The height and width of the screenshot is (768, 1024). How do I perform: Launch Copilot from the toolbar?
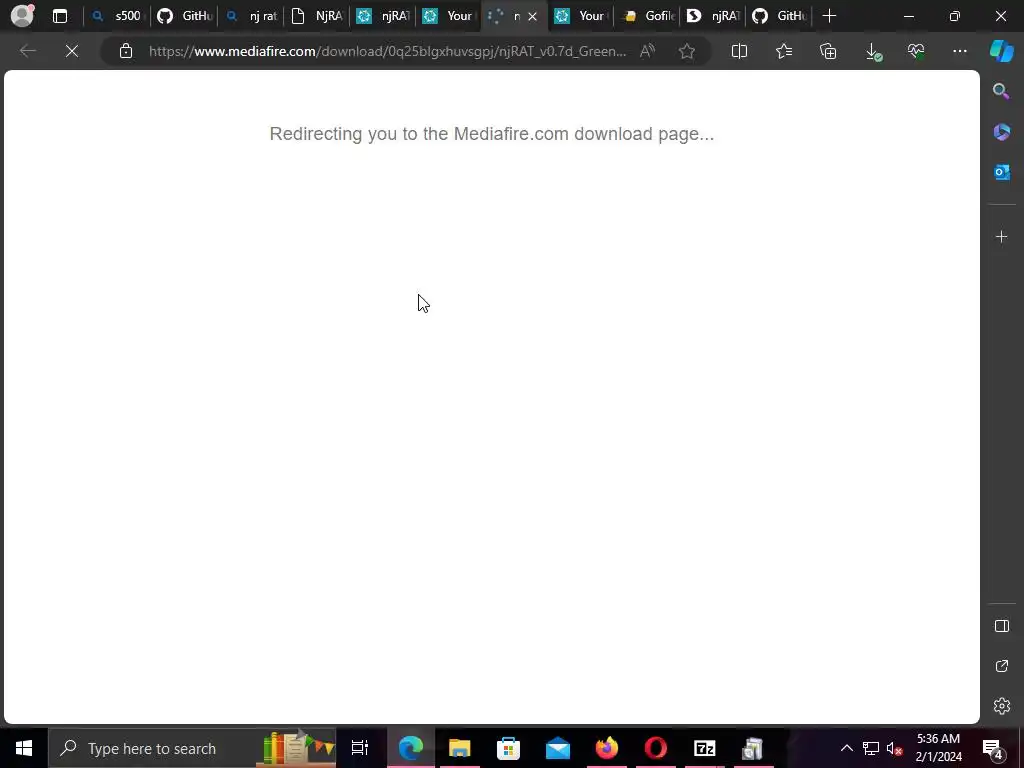point(1002,51)
